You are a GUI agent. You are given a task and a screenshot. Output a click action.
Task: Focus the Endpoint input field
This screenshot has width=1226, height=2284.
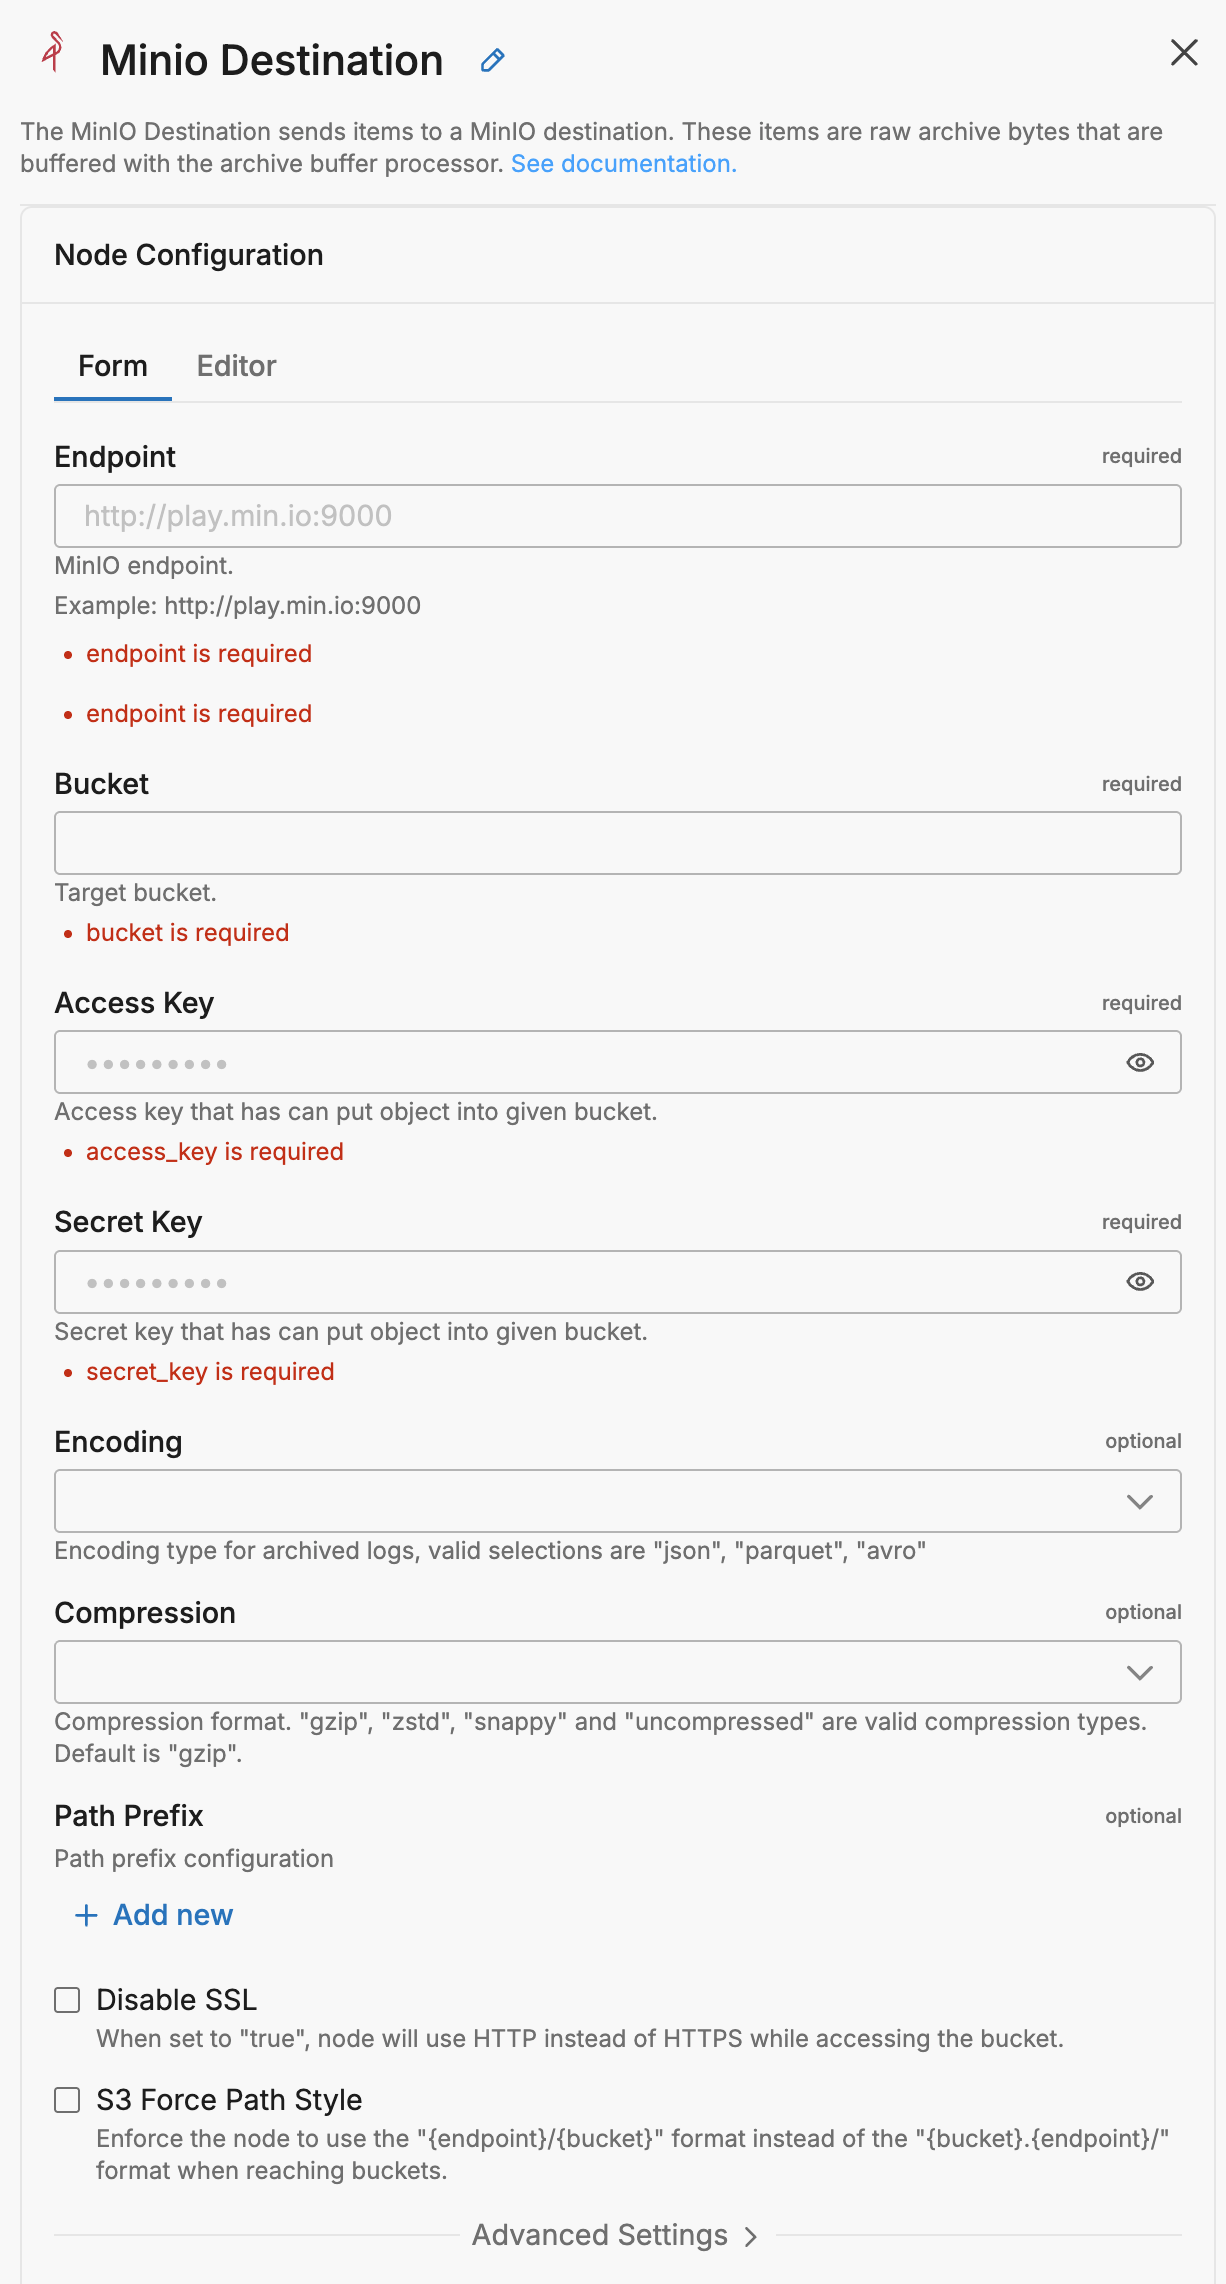(x=617, y=516)
